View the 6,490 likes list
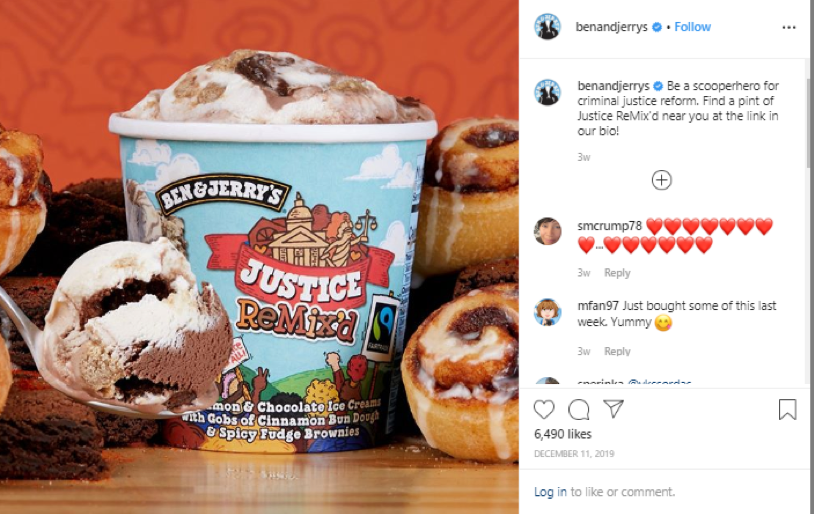The image size is (814, 514). [563, 434]
